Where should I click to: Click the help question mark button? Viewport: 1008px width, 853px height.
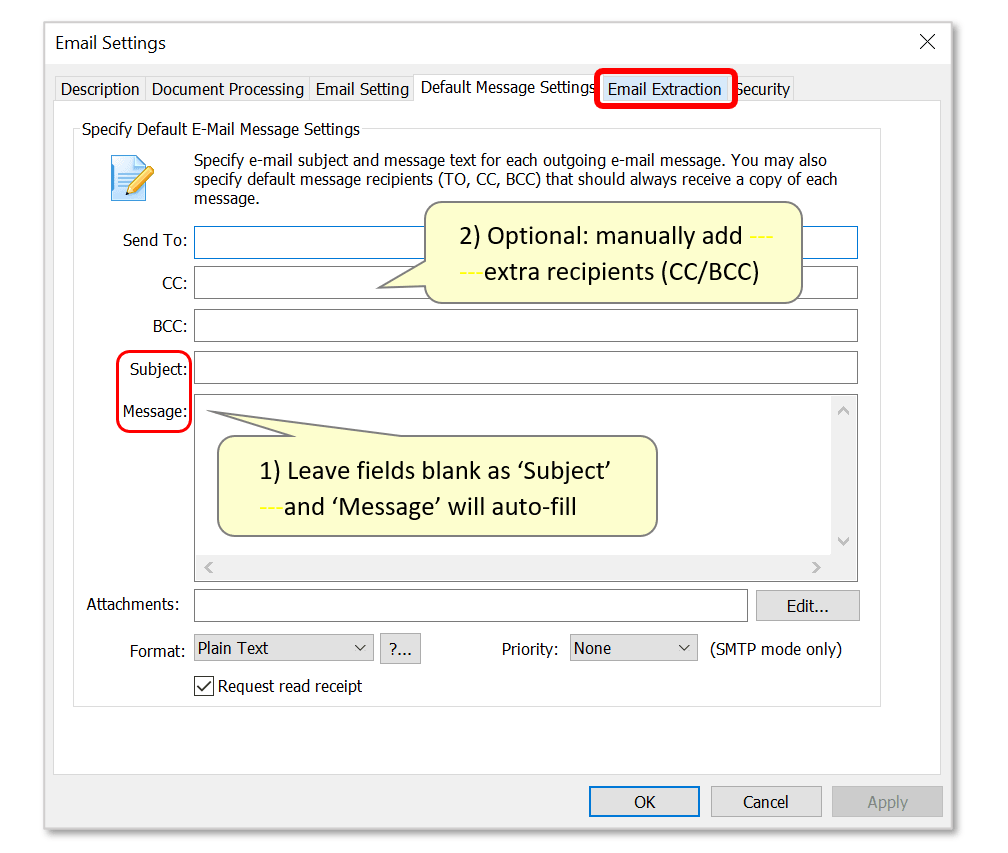pyautogui.click(x=400, y=648)
